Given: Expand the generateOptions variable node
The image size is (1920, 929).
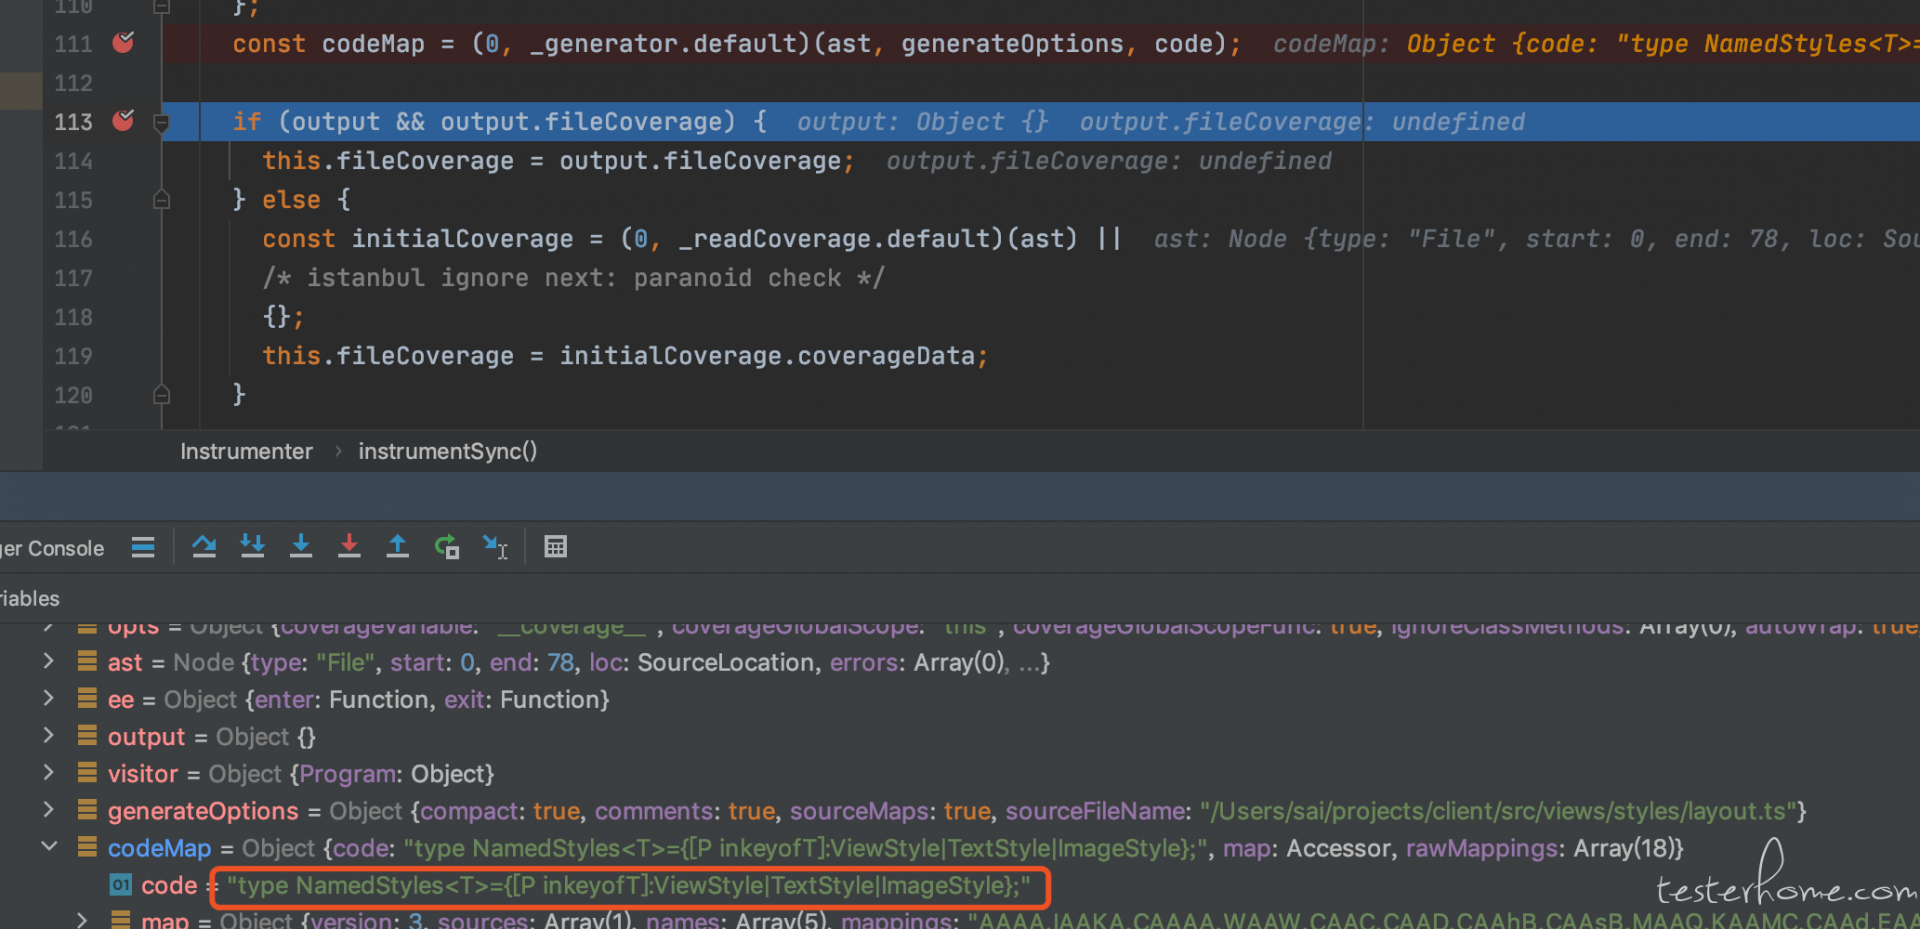Looking at the screenshot, I should point(48,809).
